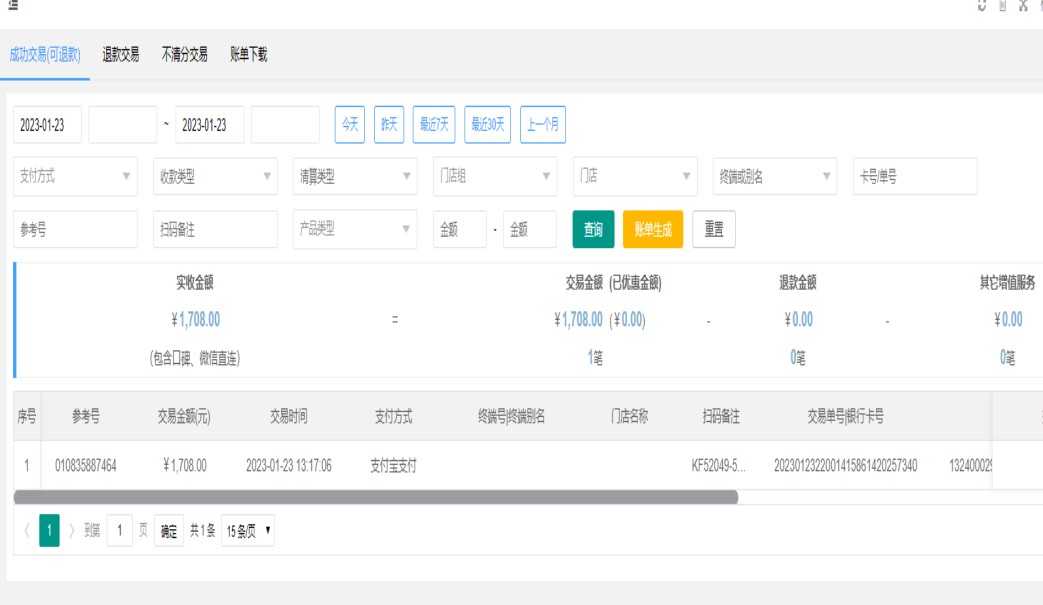1043x605 pixels.
Task: Open the 门店组 selector
Action: click(495, 176)
